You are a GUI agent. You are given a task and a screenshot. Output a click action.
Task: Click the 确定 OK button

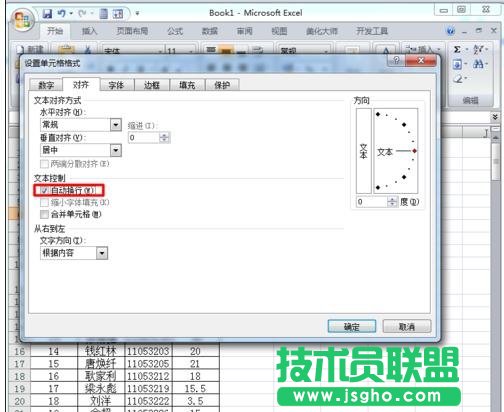[x=352, y=326]
